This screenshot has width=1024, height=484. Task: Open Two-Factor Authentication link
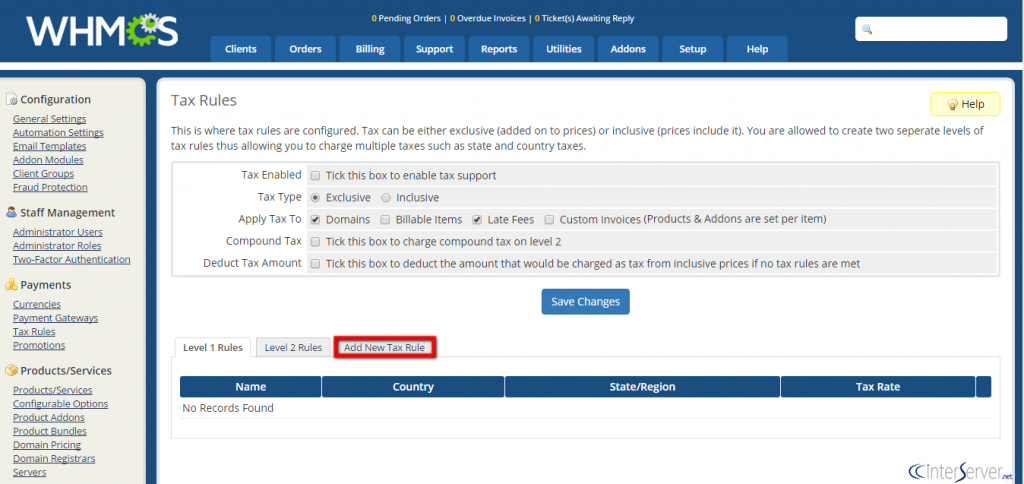pos(72,259)
